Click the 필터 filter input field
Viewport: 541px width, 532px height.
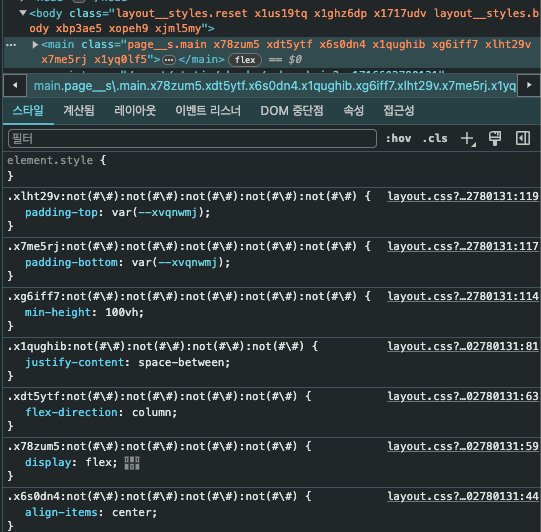coord(192,139)
